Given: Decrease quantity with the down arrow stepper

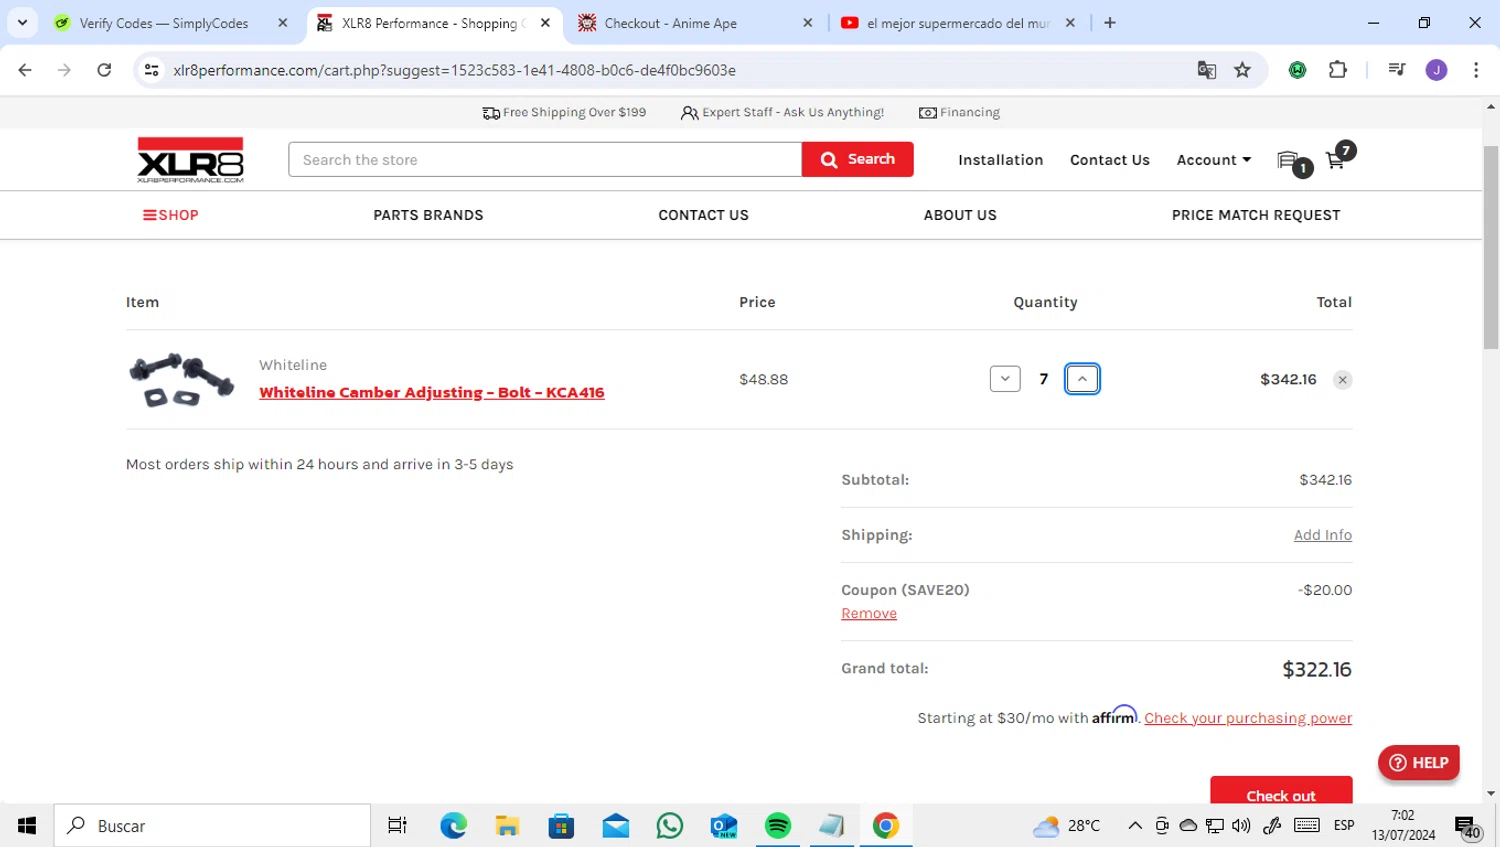Looking at the screenshot, I should pyautogui.click(x=1005, y=379).
